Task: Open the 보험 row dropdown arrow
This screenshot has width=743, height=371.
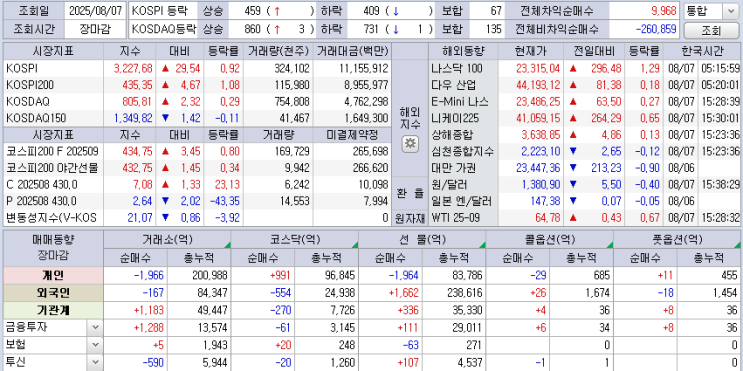Action: [95, 344]
